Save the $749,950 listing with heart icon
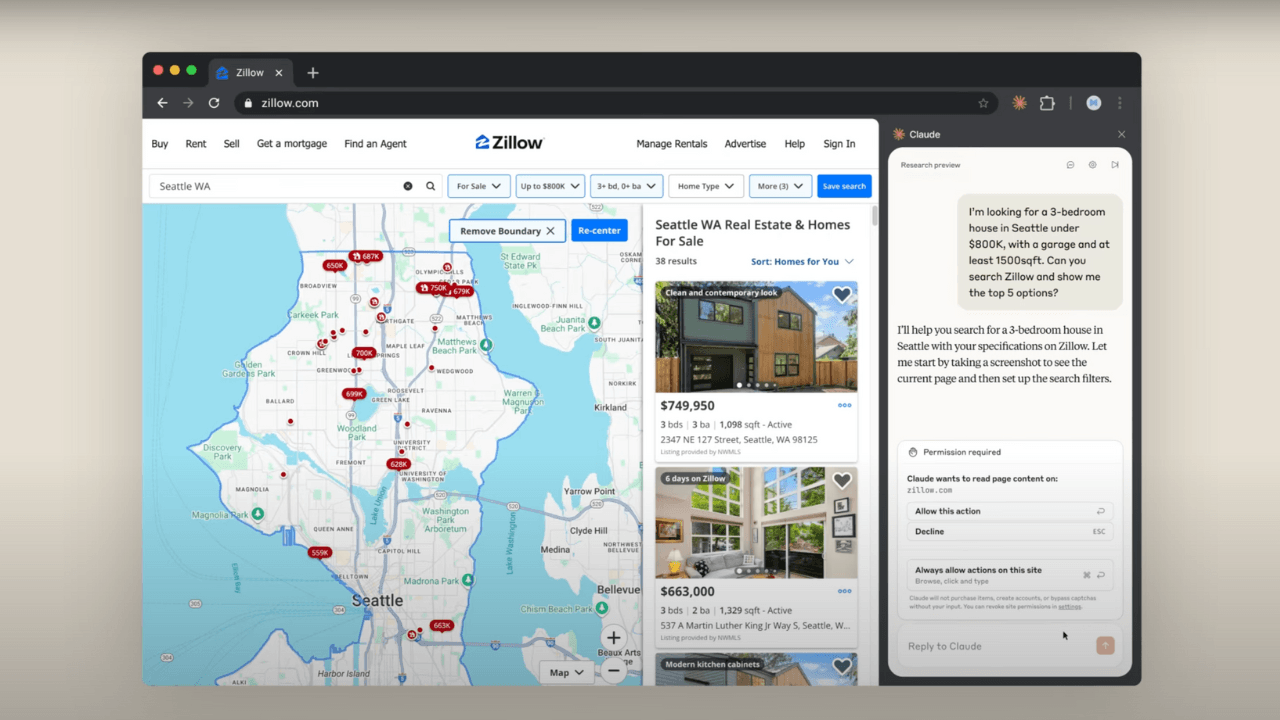Screen dimensions: 1280x720 tap(842, 295)
